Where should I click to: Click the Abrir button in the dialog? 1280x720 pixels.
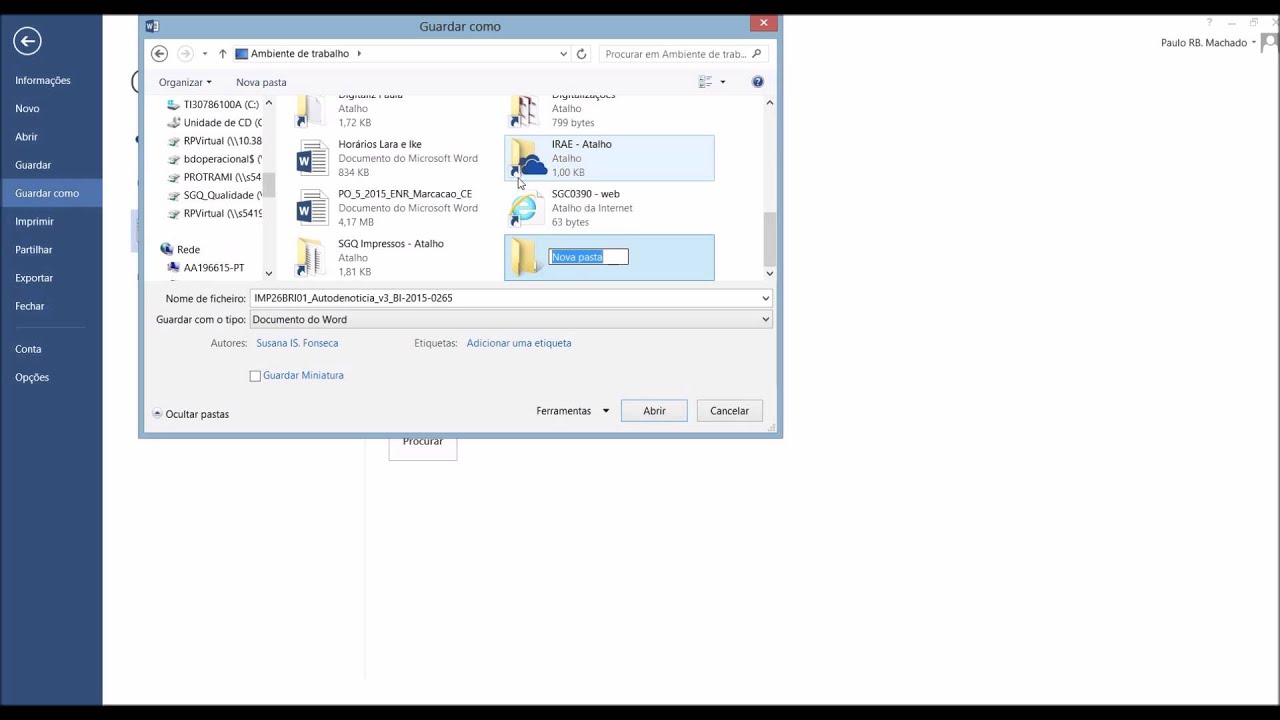[654, 411]
